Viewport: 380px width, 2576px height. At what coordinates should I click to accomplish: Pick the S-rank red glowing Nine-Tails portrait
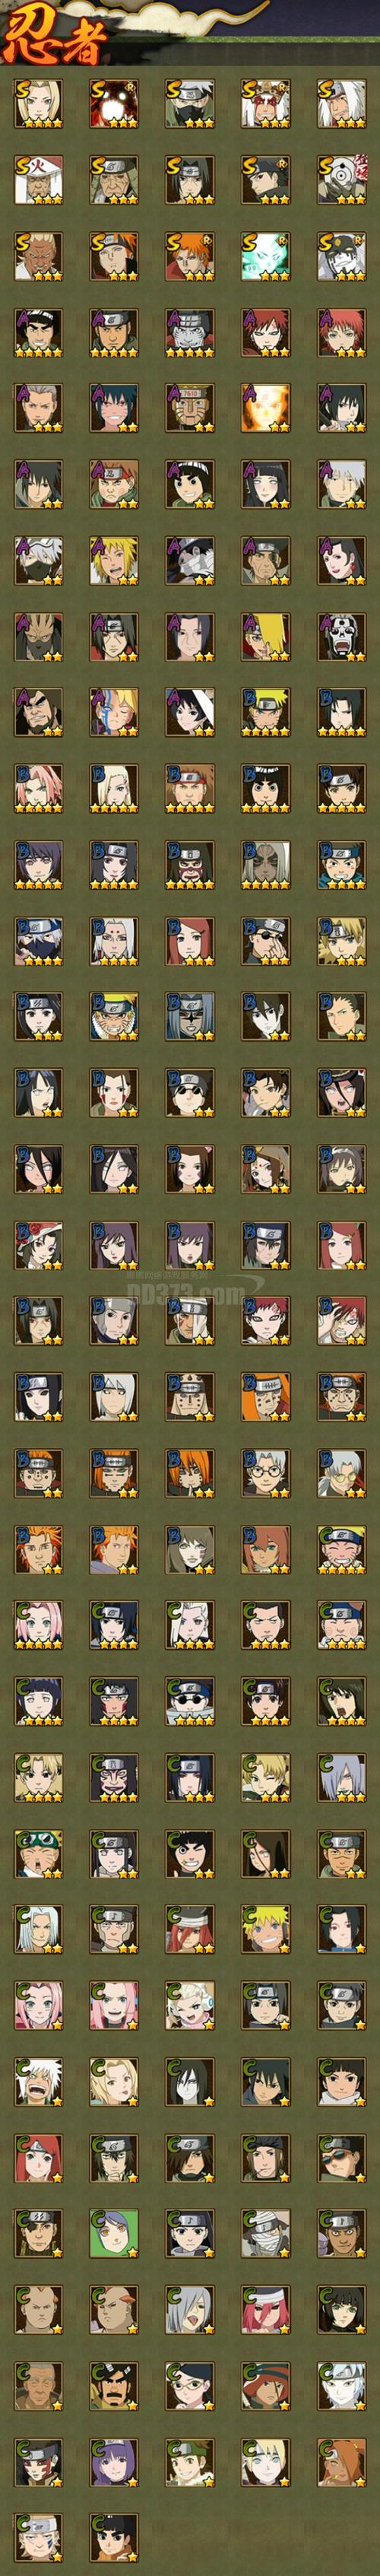click(x=114, y=104)
